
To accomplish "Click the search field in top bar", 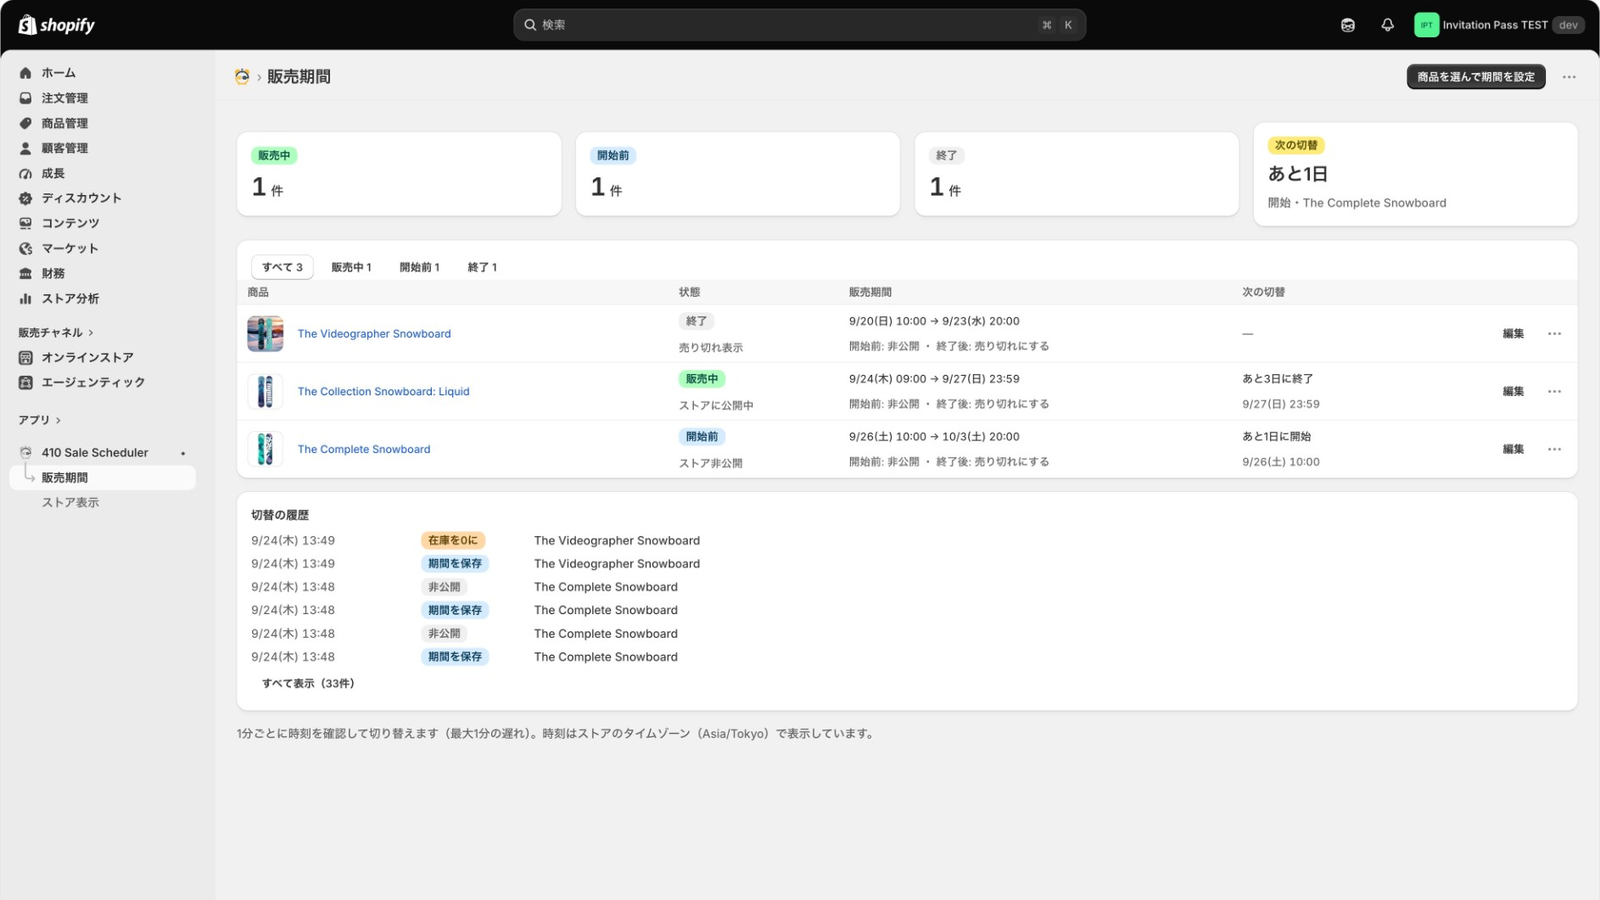I will point(800,25).
